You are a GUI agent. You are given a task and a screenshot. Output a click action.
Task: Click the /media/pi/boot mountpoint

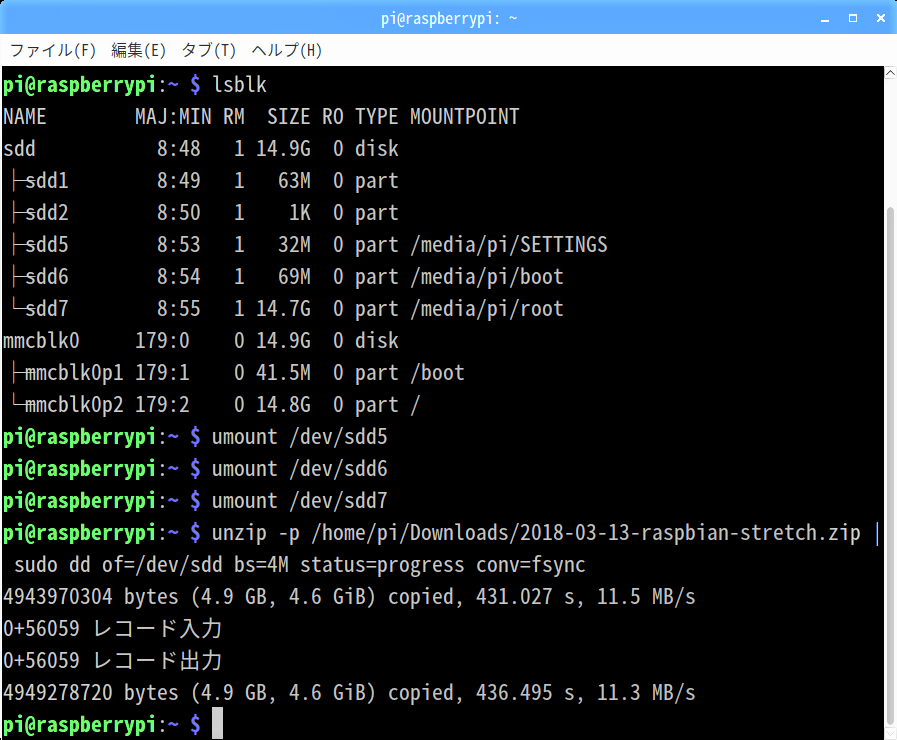tap(487, 277)
